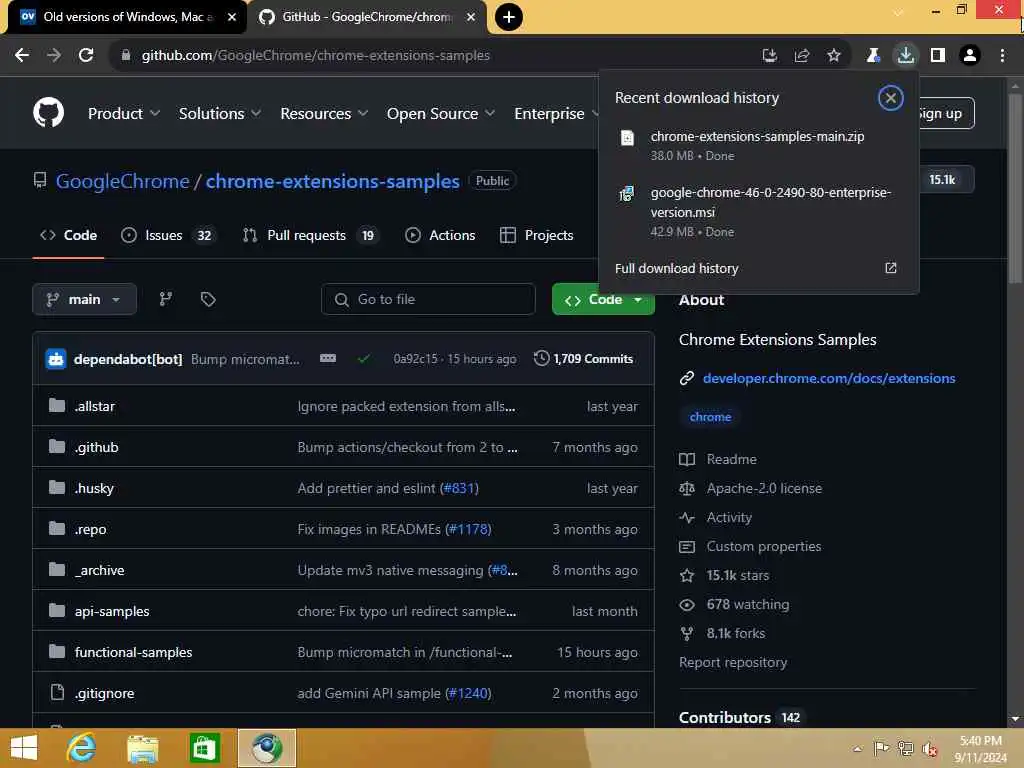Open the Chrome three-dot menu
This screenshot has width=1024, height=768.
point(1002,56)
